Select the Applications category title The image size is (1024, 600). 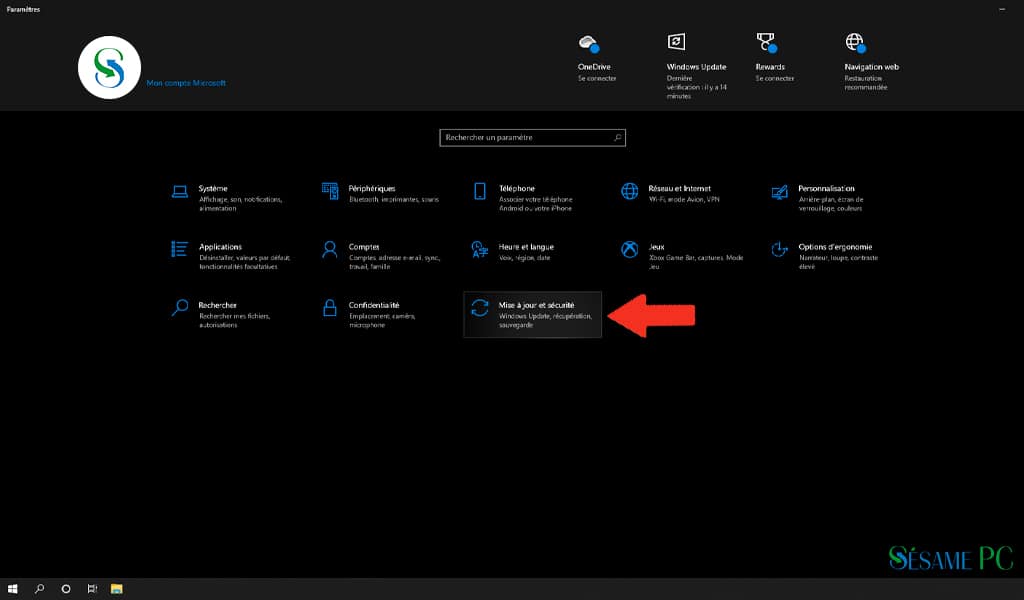220,247
